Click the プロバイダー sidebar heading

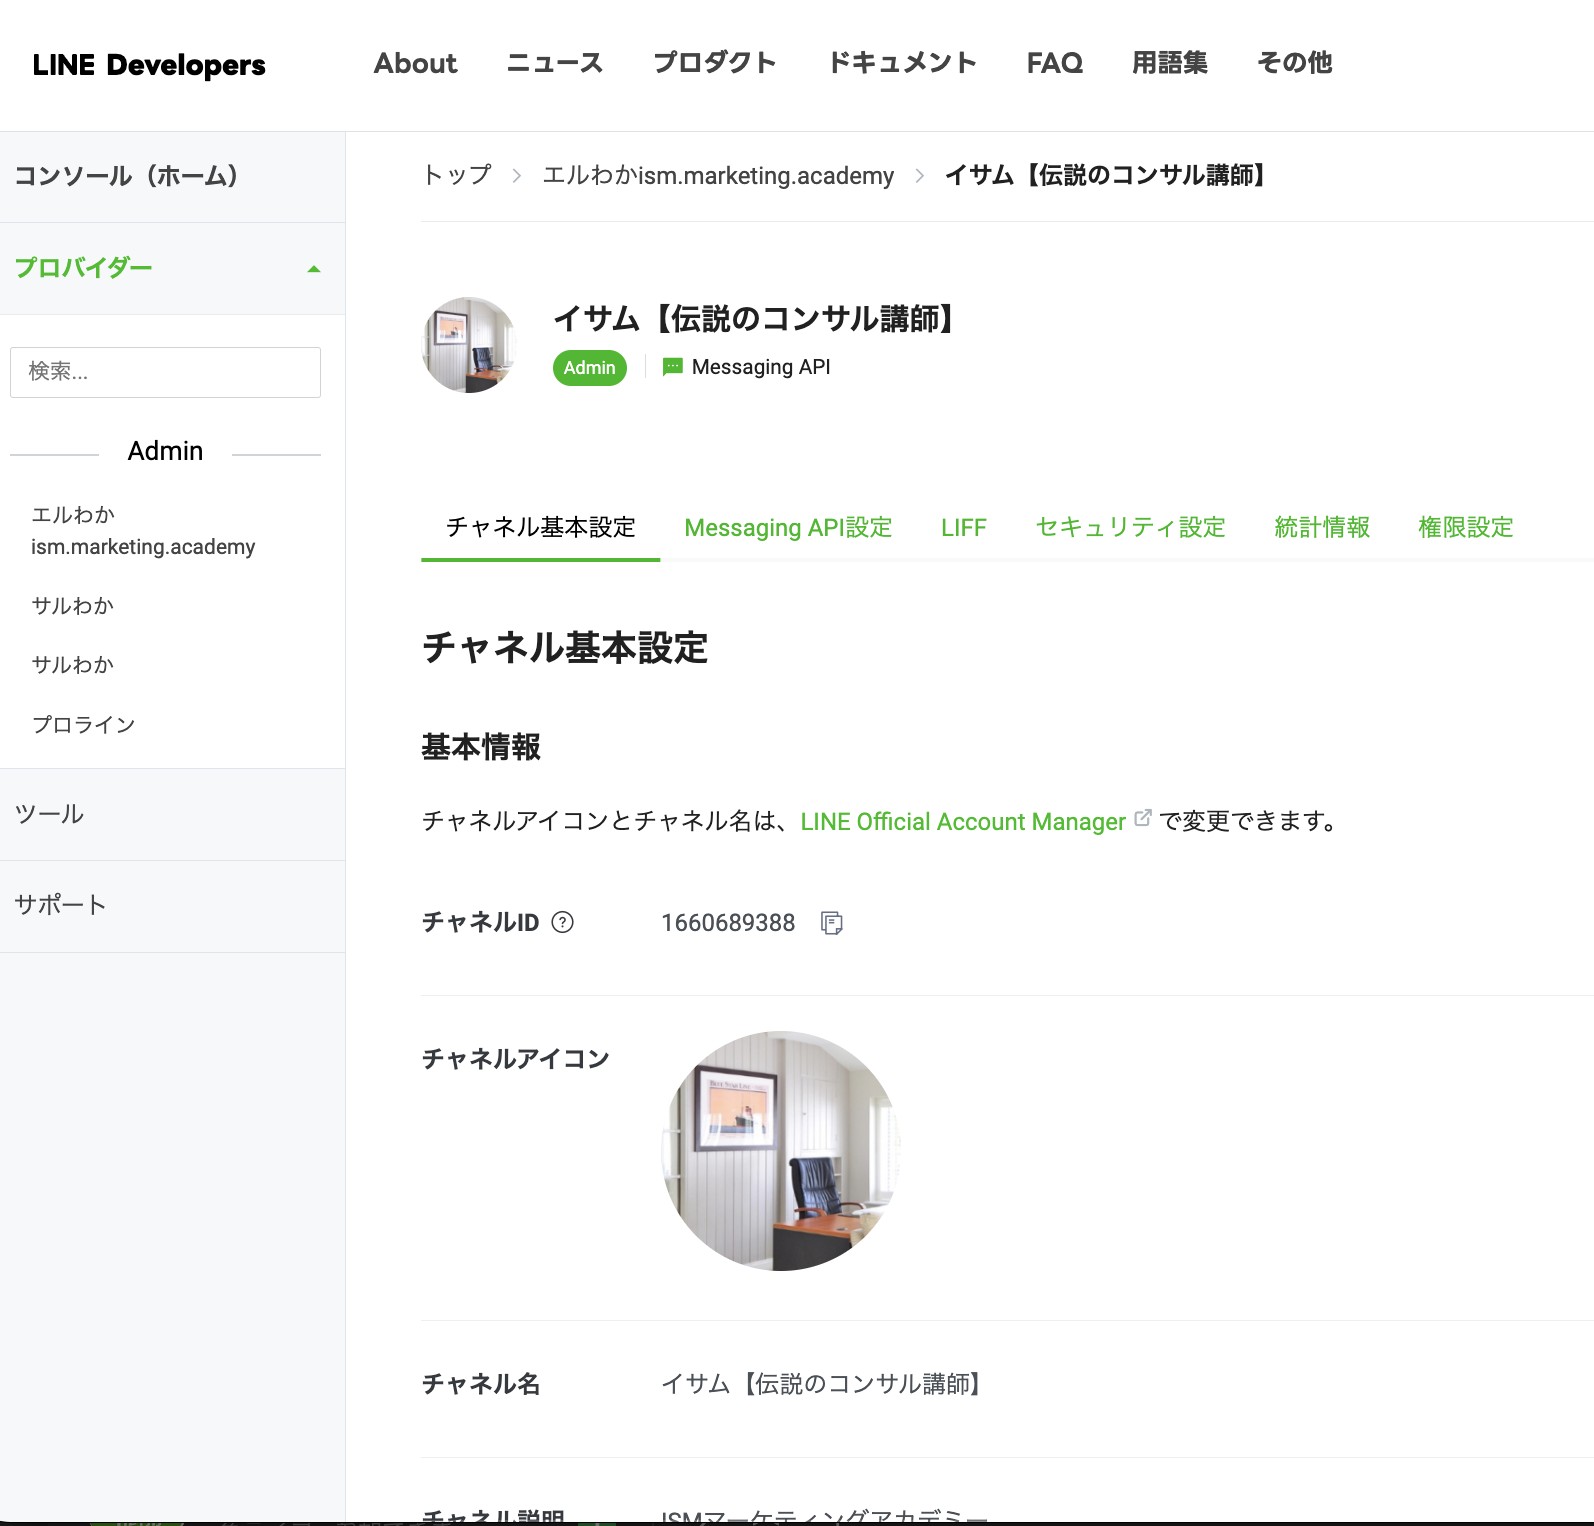tap(84, 268)
